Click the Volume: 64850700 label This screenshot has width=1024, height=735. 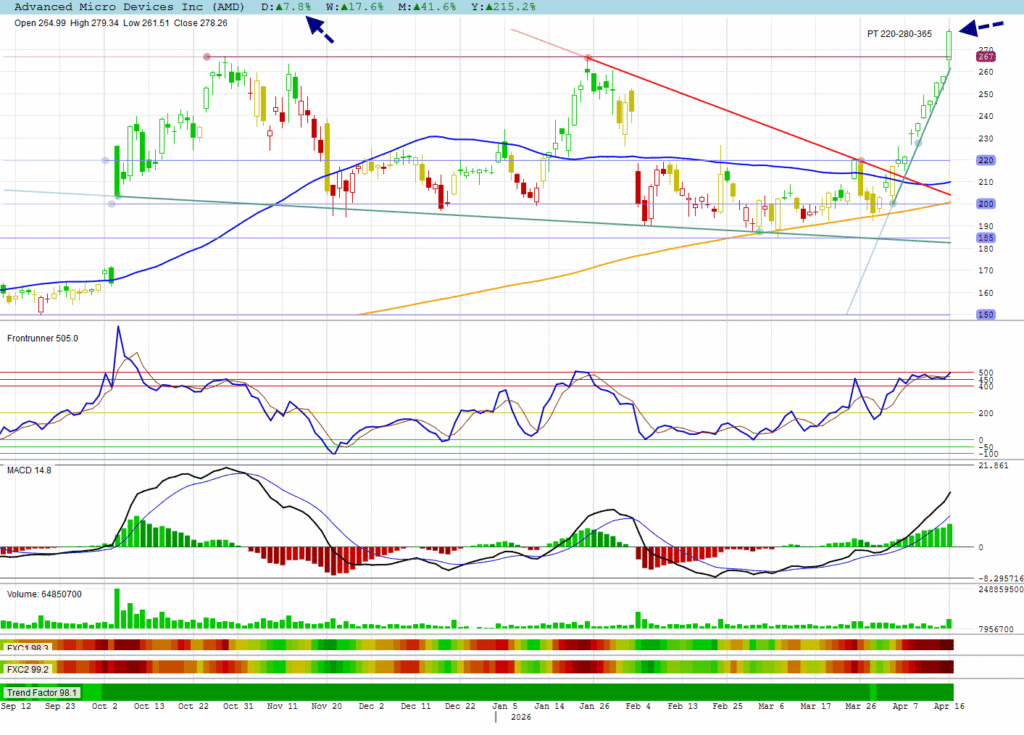[x=44, y=594]
